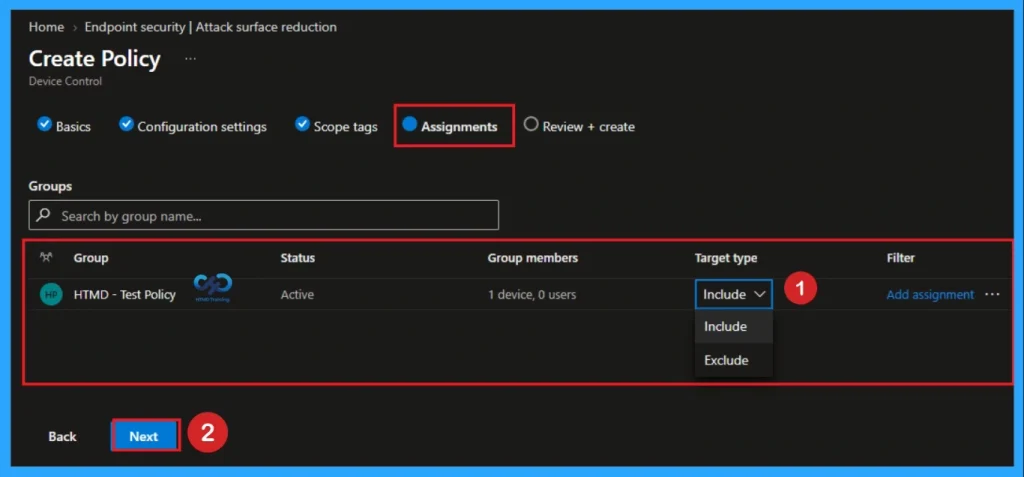Click the group type icon column header
The width and height of the screenshot is (1024, 477).
[46, 257]
